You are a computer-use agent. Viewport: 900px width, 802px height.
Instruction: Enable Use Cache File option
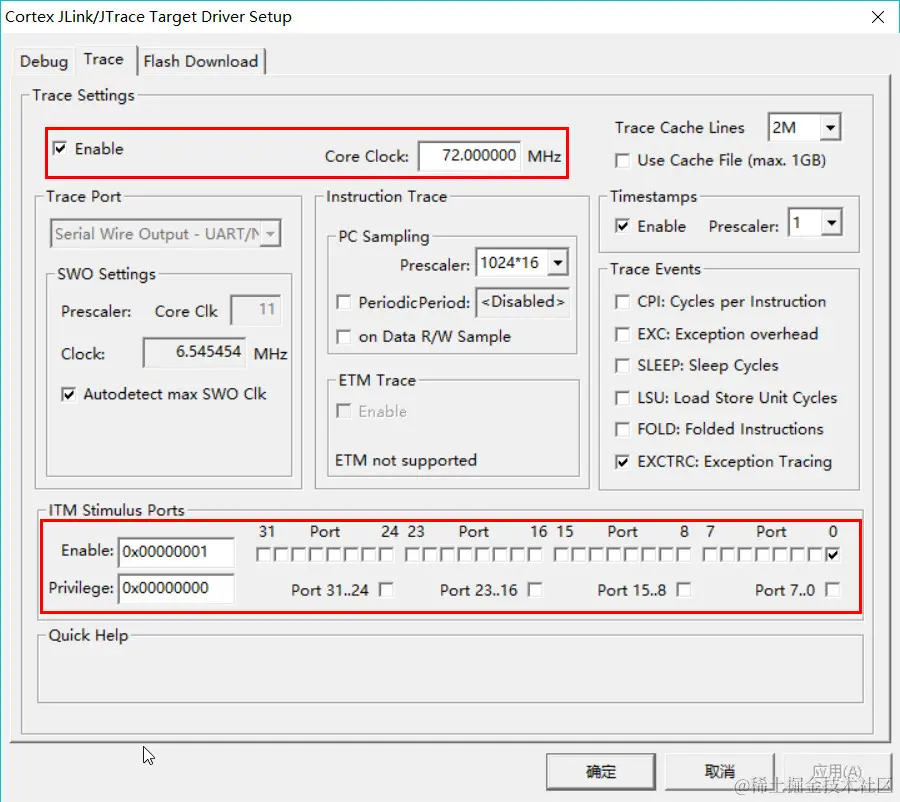(x=622, y=160)
